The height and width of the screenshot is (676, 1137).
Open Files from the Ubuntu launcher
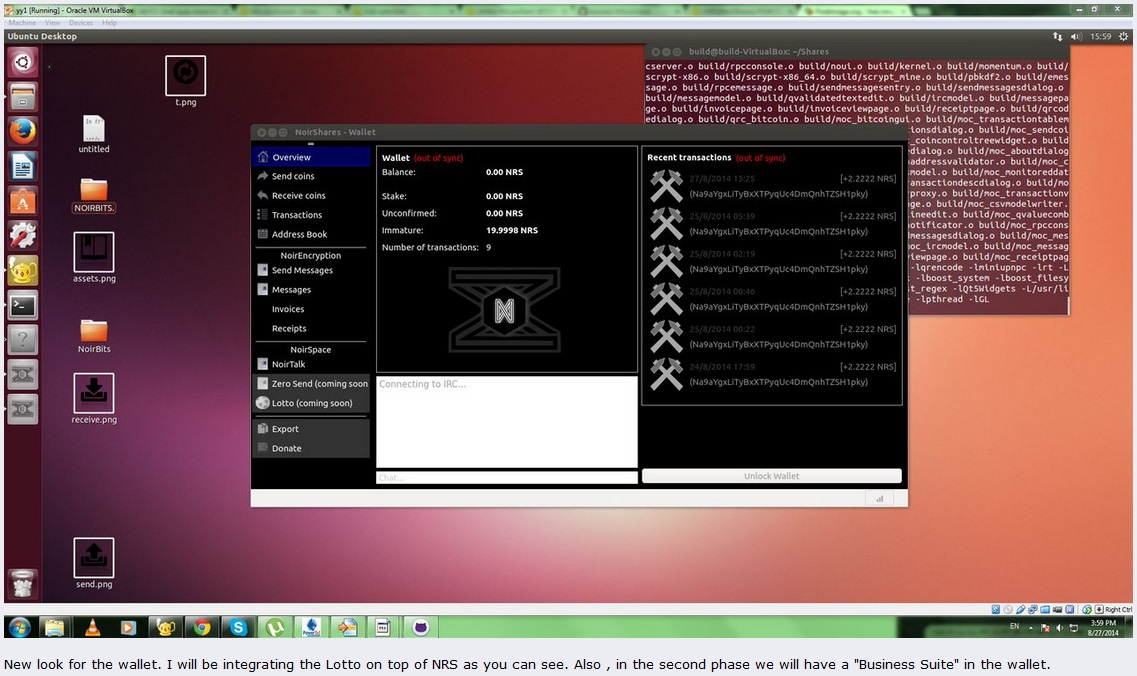(x=22, y=96)
